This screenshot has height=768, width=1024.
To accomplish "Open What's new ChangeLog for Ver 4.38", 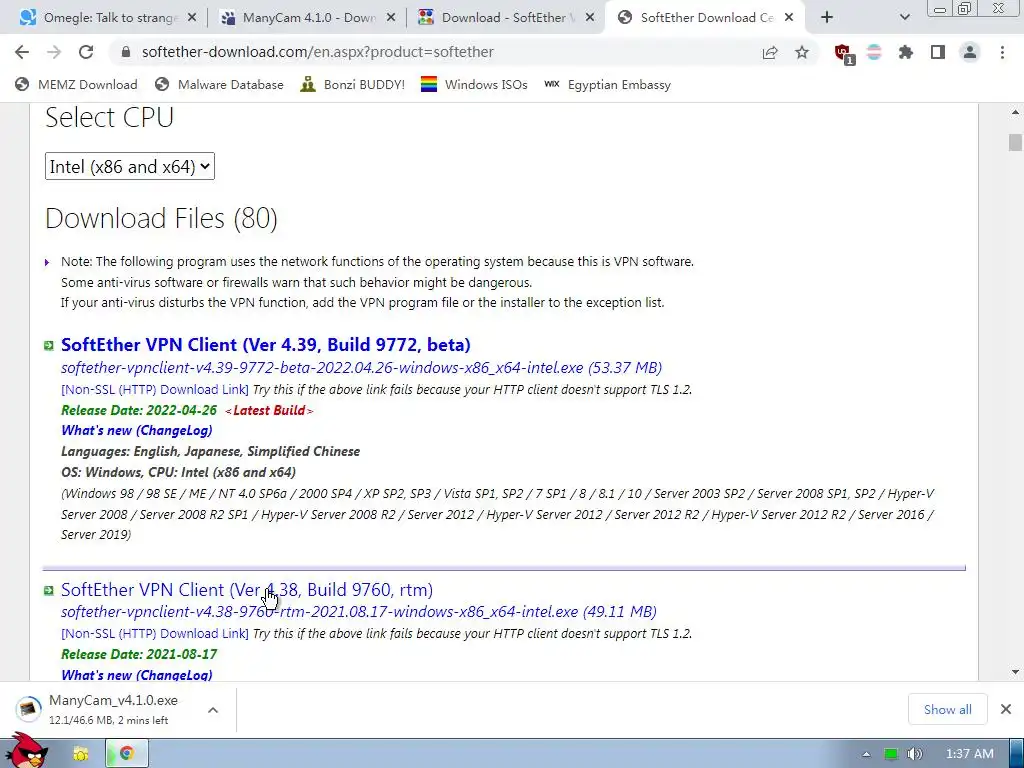I will point(136,675).
